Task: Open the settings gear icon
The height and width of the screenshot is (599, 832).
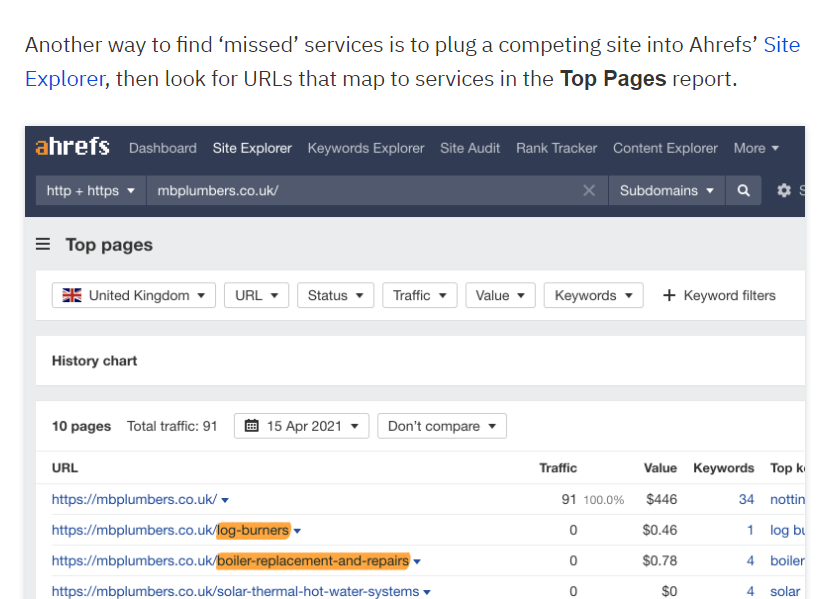Action: (784, 190)
